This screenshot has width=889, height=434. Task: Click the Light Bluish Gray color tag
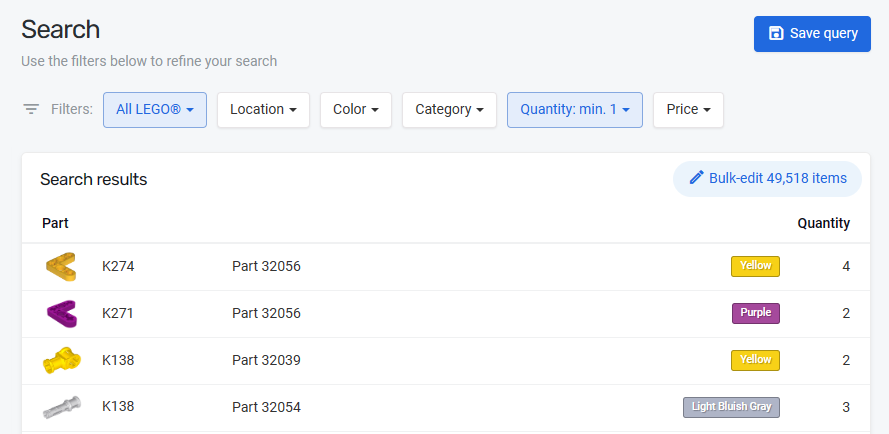click(x=730, y=407)
